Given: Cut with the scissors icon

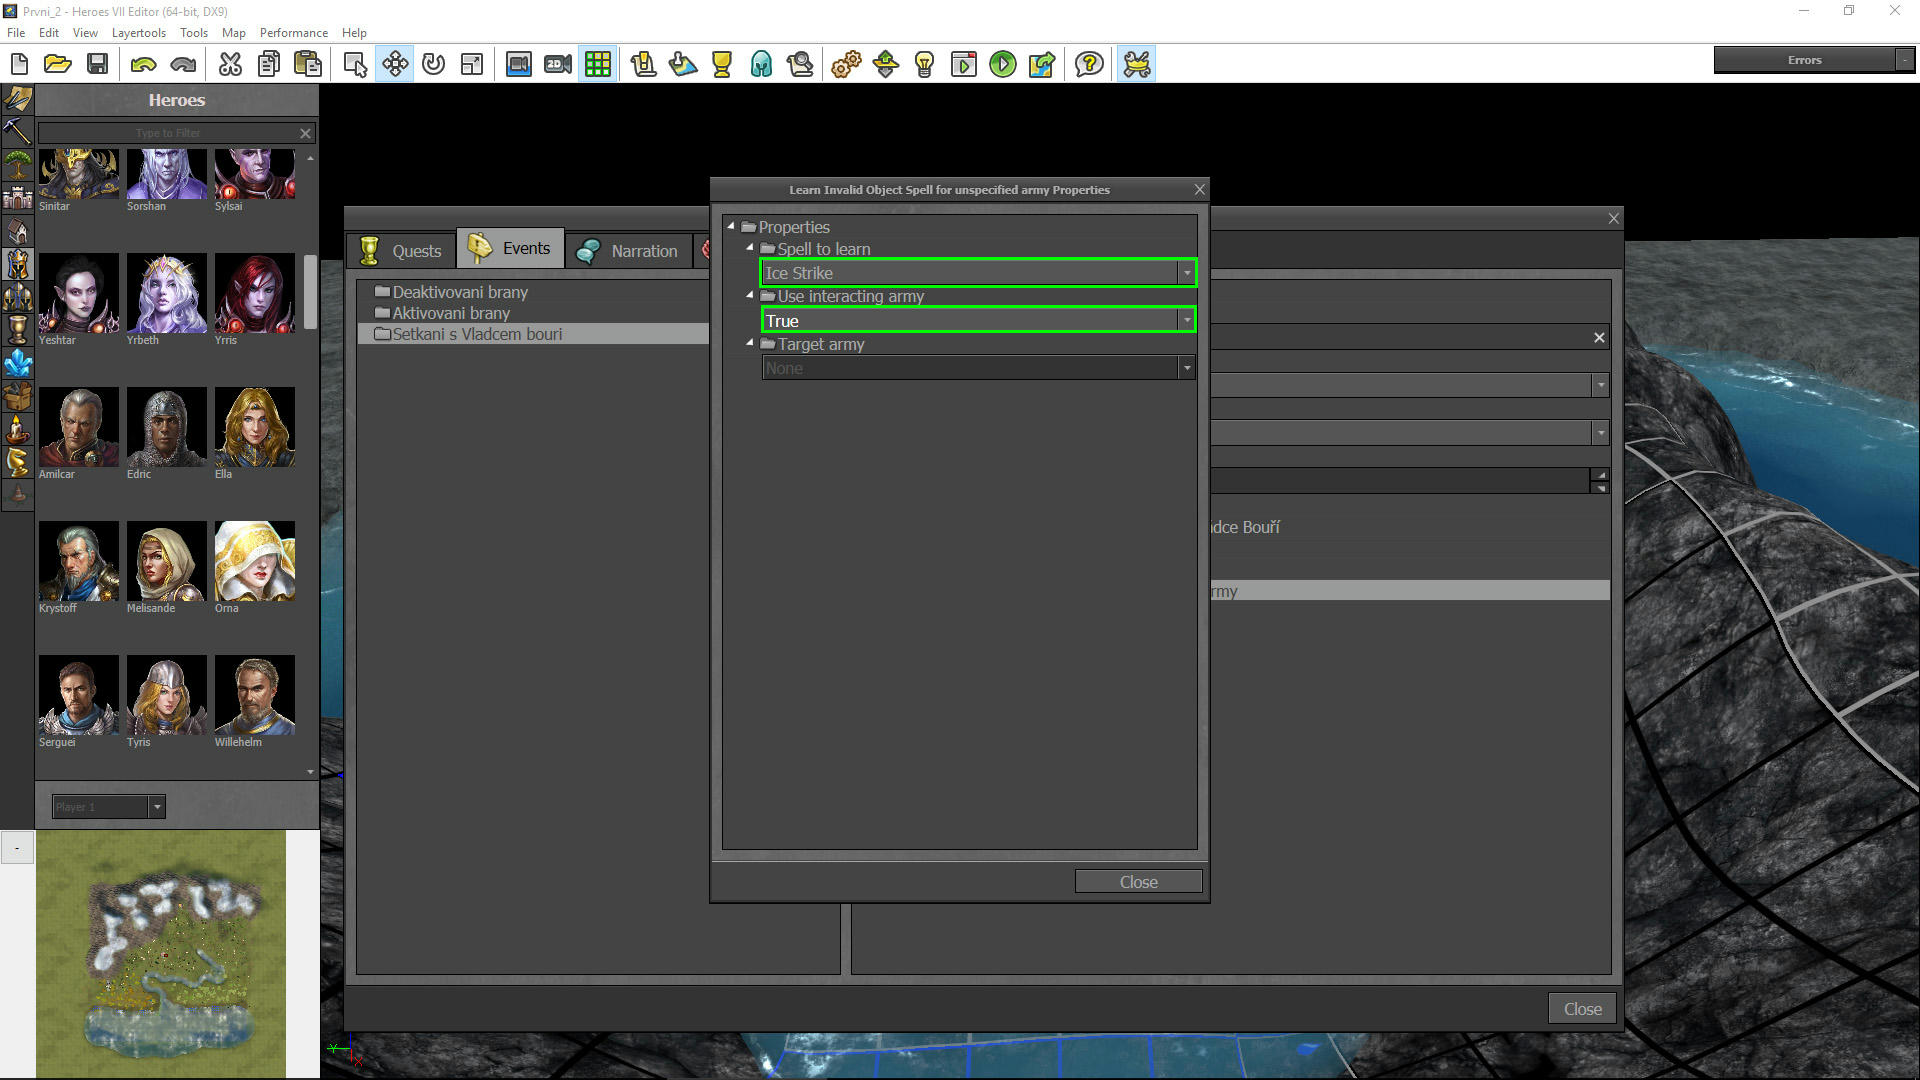Looking at the screenshot, I should click(230, 64).
